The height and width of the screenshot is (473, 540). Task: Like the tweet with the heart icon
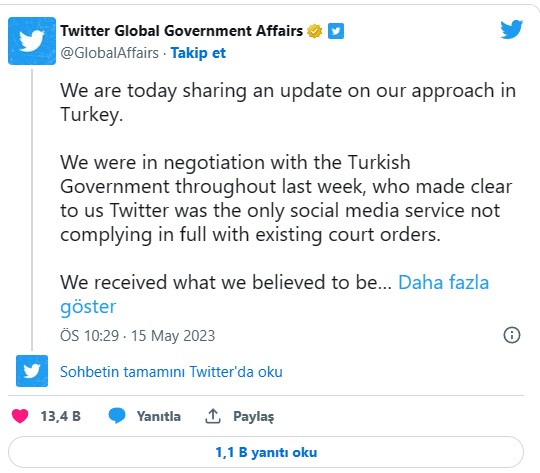pos(20,416)
